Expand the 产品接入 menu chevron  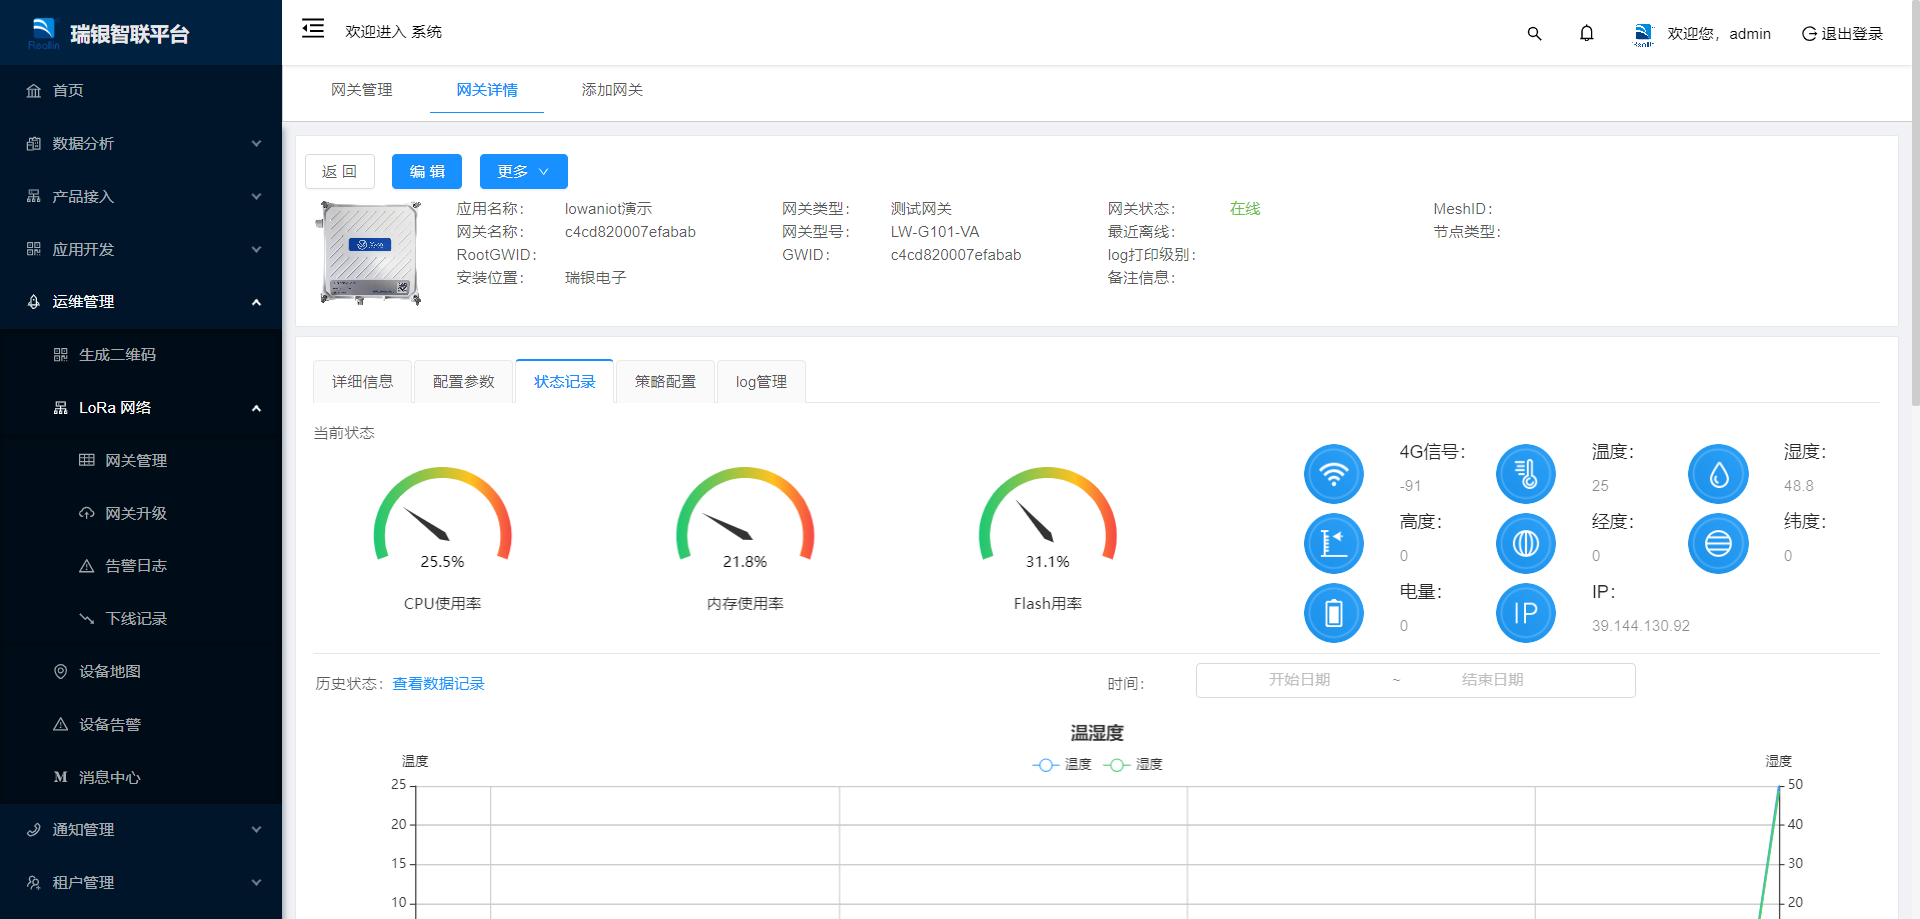coord(256,197)
